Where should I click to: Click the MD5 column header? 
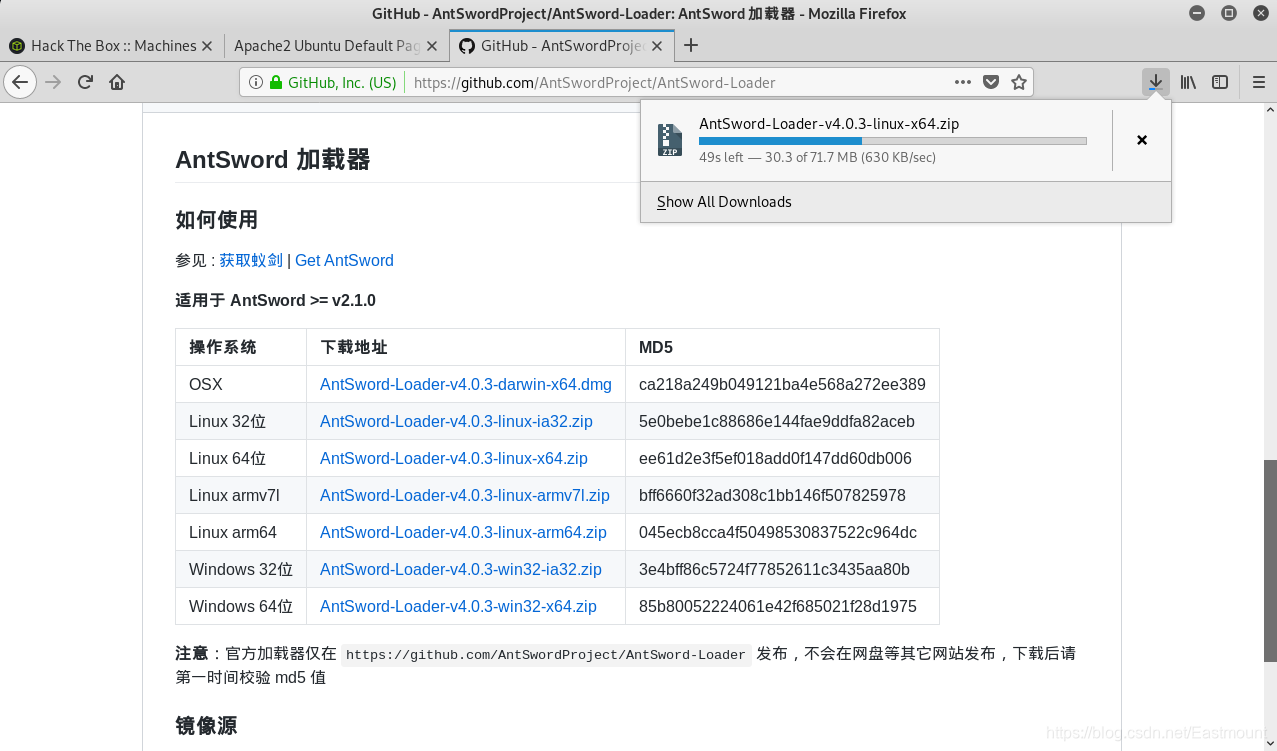[656, 347]
